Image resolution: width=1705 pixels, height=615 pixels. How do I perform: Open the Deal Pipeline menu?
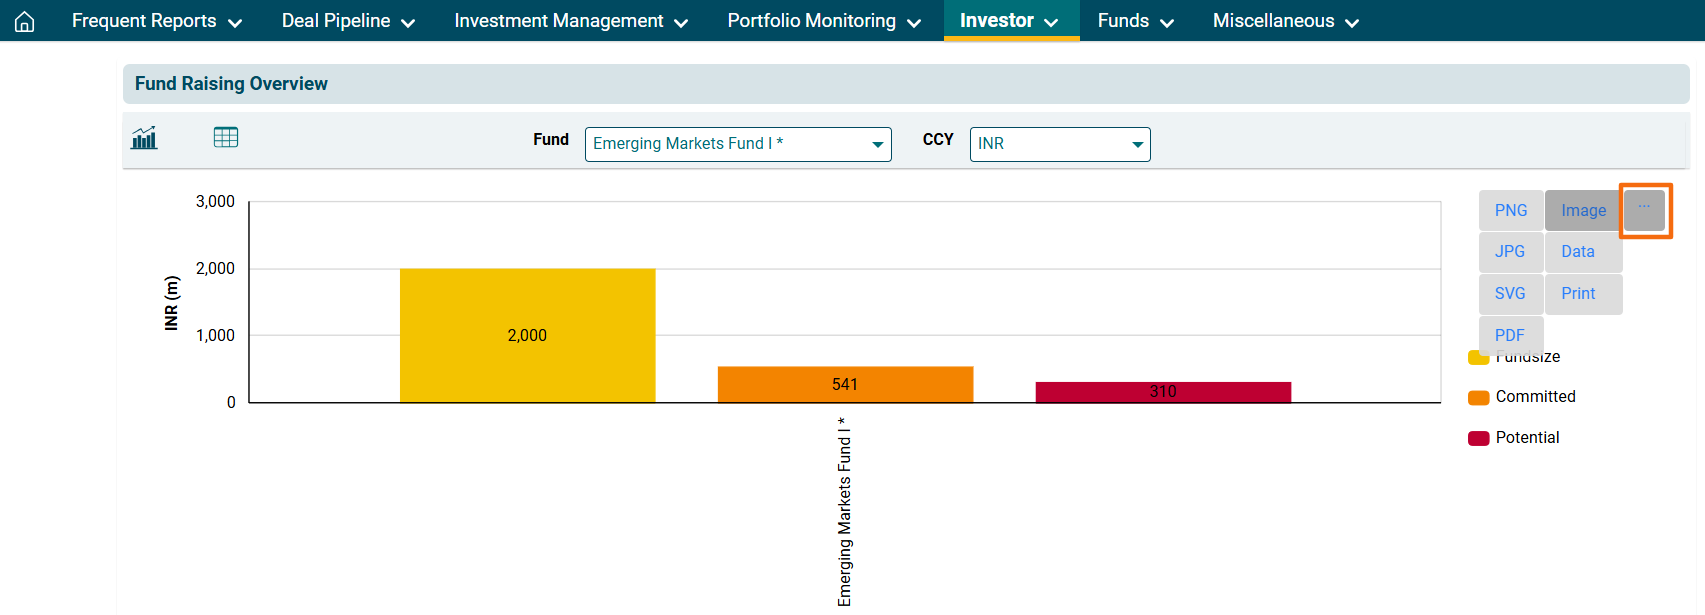(x=347, y=21)
